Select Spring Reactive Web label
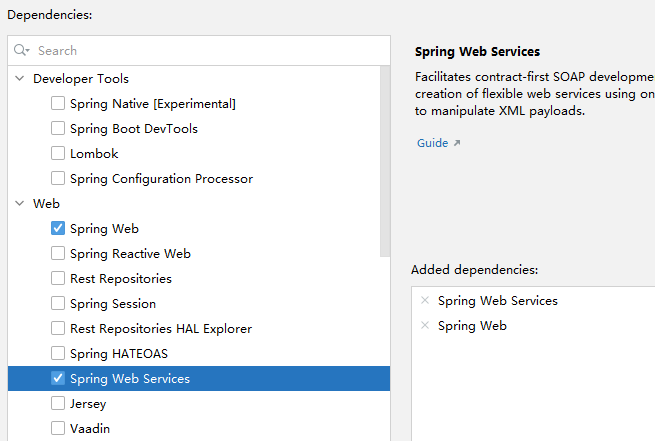655x441 pixels. click(x=130, y=254)
